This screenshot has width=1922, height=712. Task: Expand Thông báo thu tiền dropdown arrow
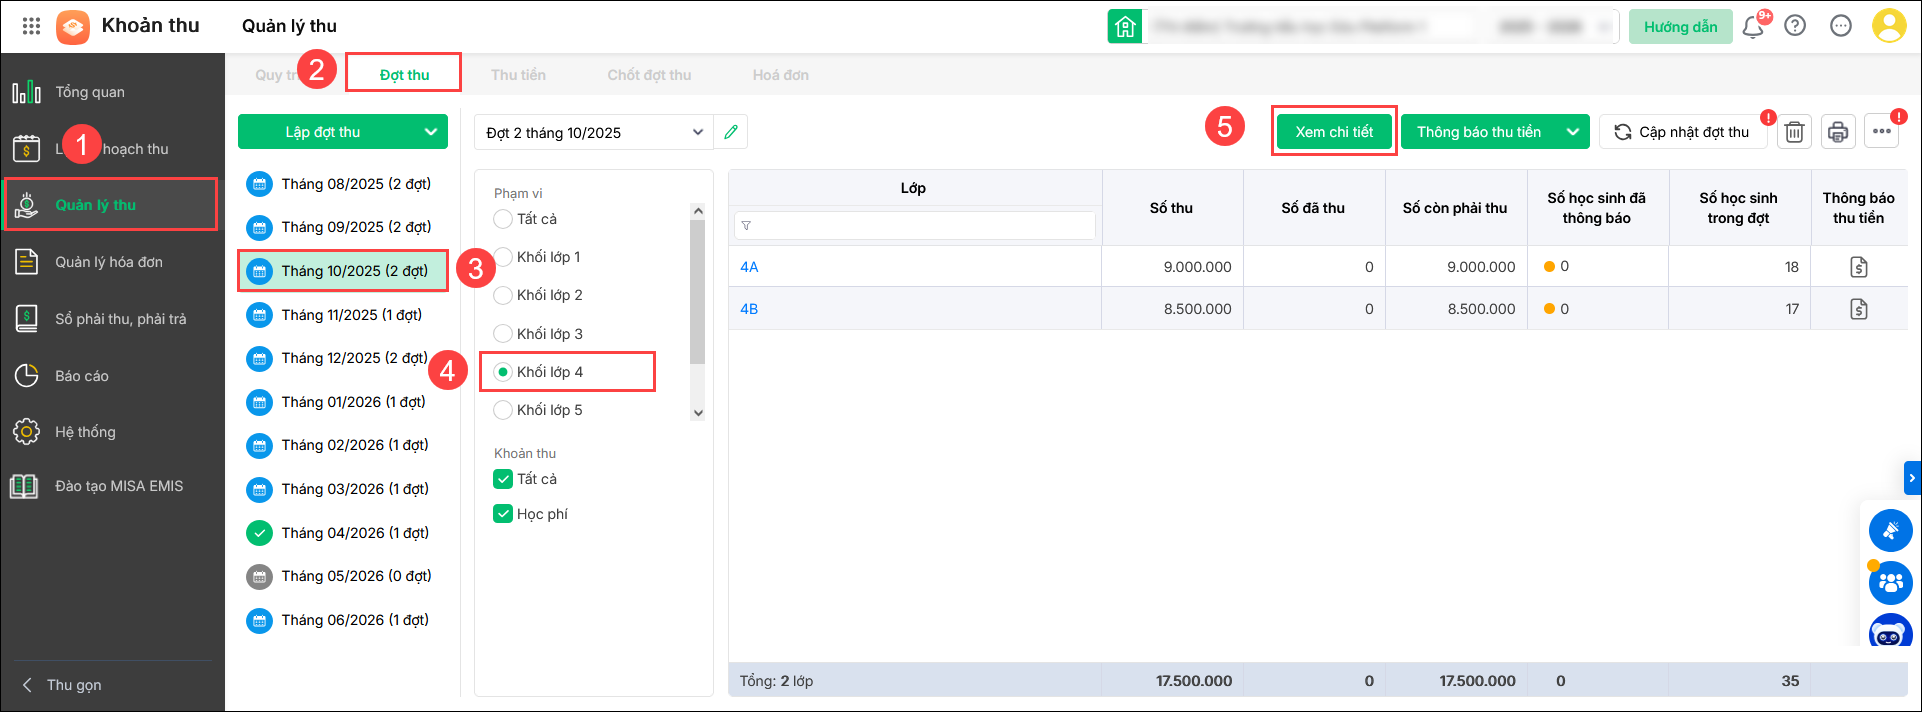[x=1573, y=132]
